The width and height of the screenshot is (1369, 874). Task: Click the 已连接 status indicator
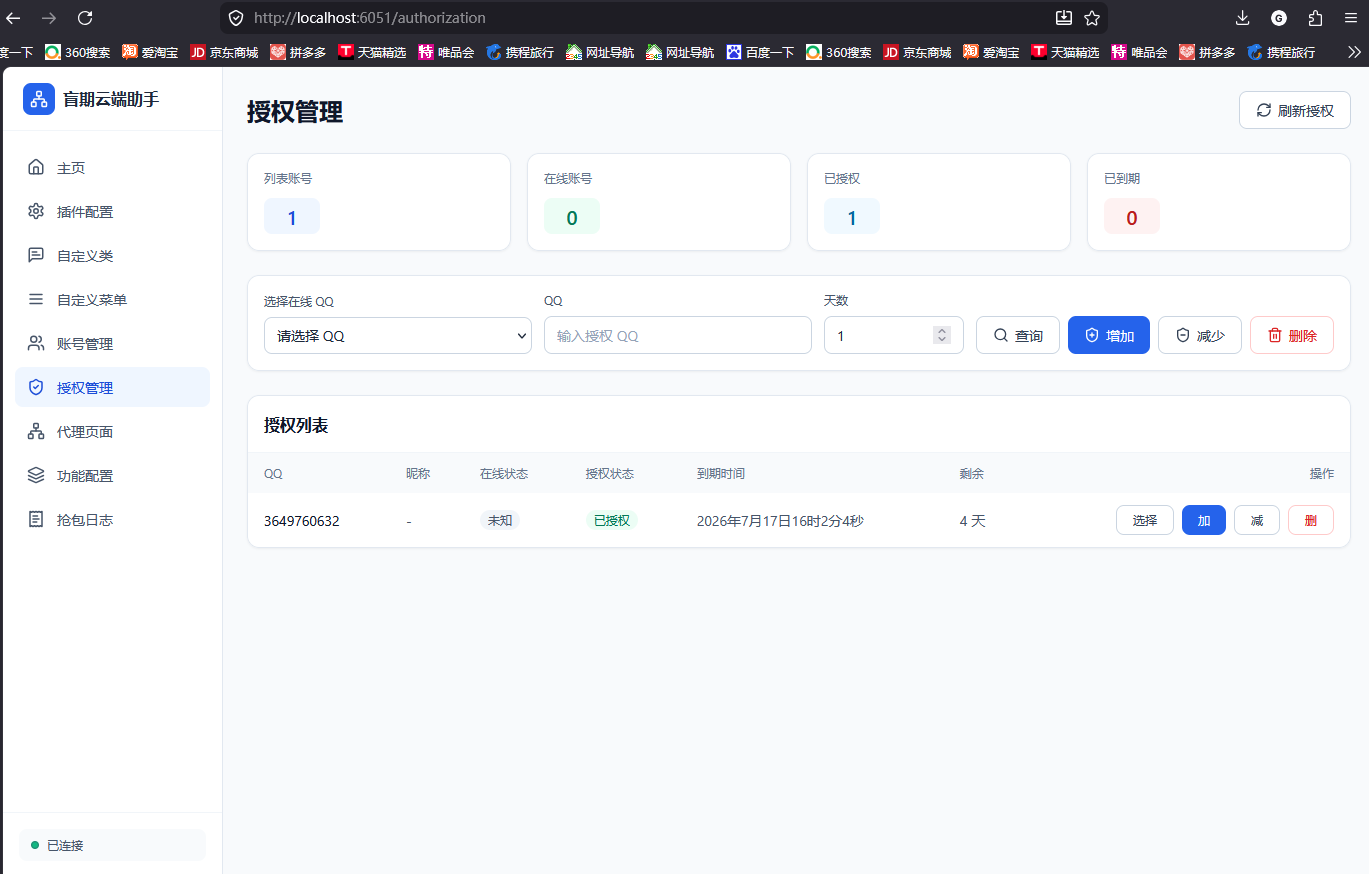coord(112,845)
